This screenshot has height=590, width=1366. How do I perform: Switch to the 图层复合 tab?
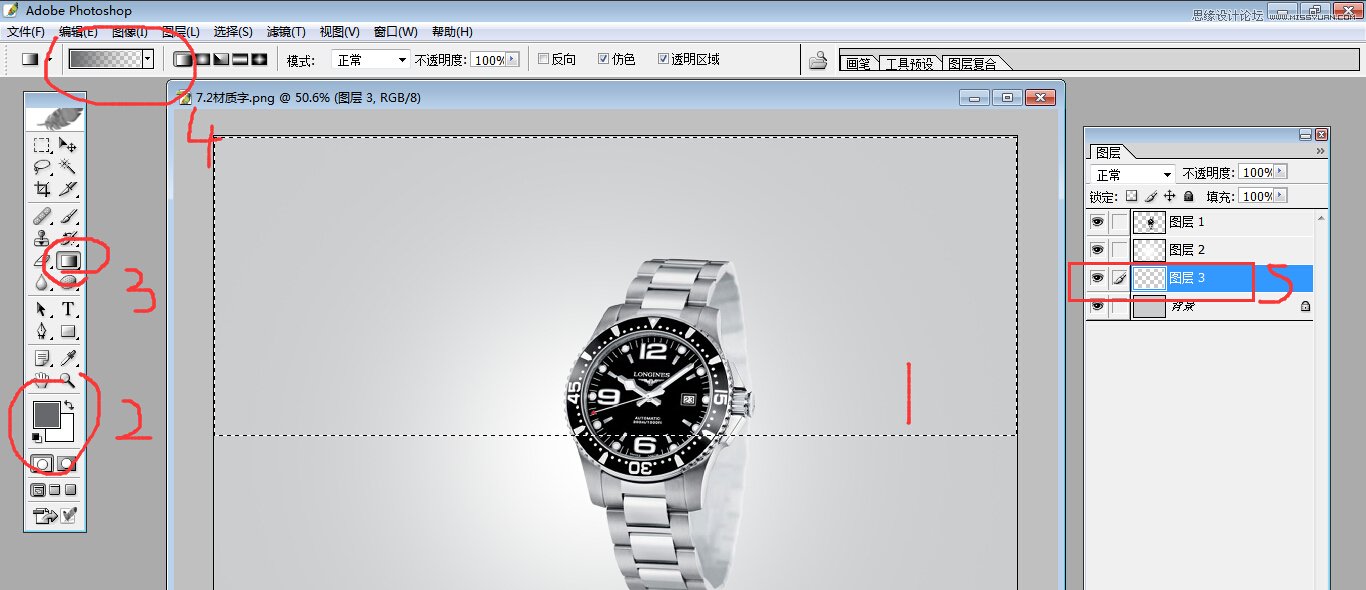coord(973,63)
